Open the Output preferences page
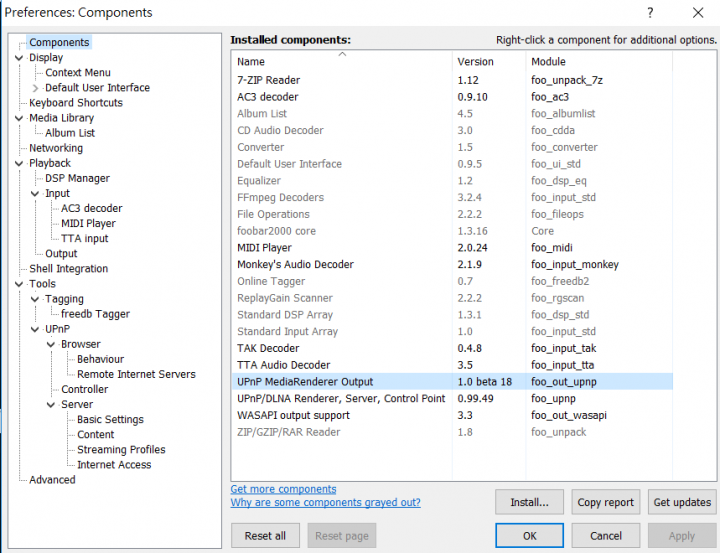The width and height of the screenshot is (720, 553). pyautogui.click(x=62, y=254)
